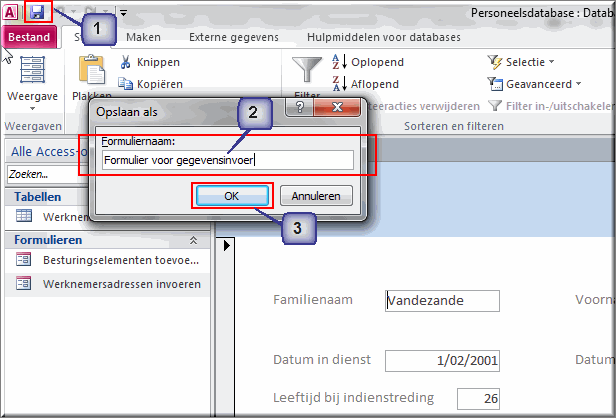616x418 pixels.
Task: Select Knippen scissors icon
Action: (125, 62)
